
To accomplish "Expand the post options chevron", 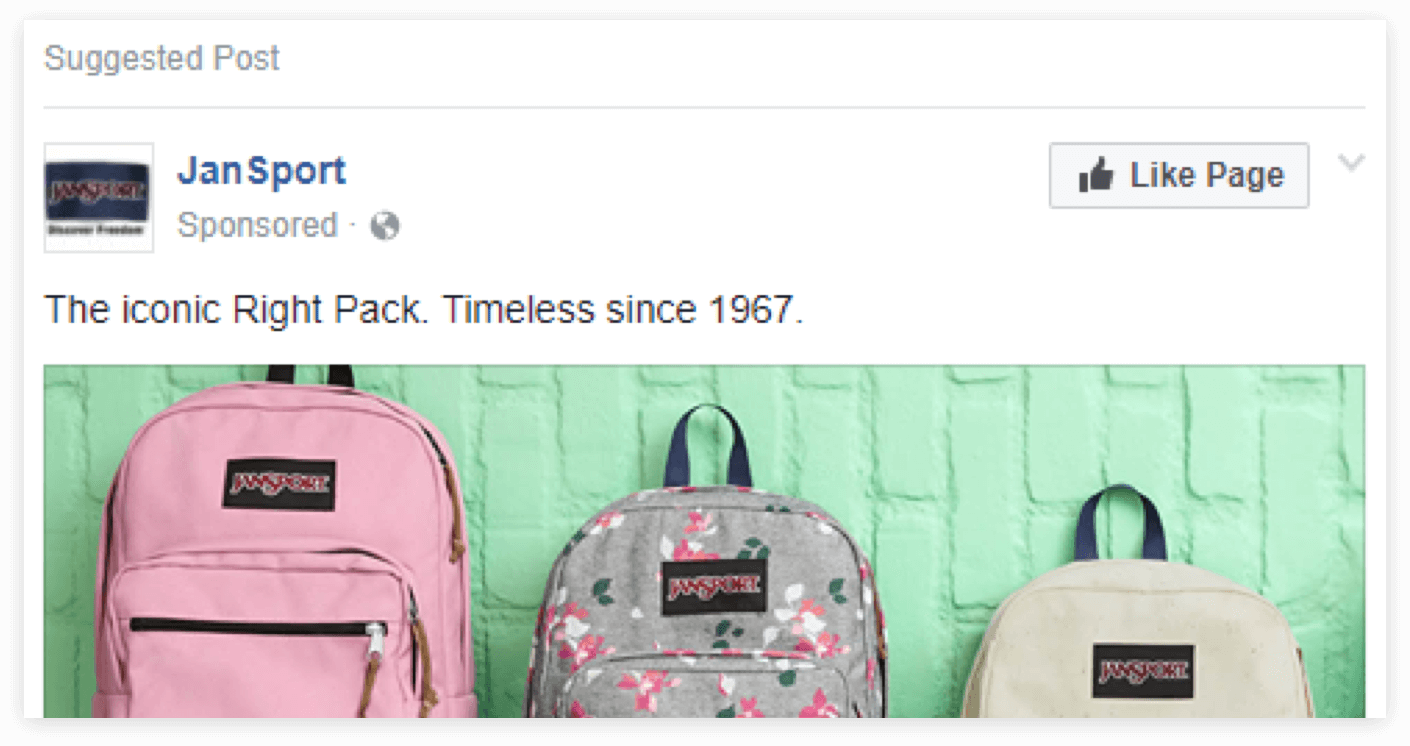I will (1351, 162).
